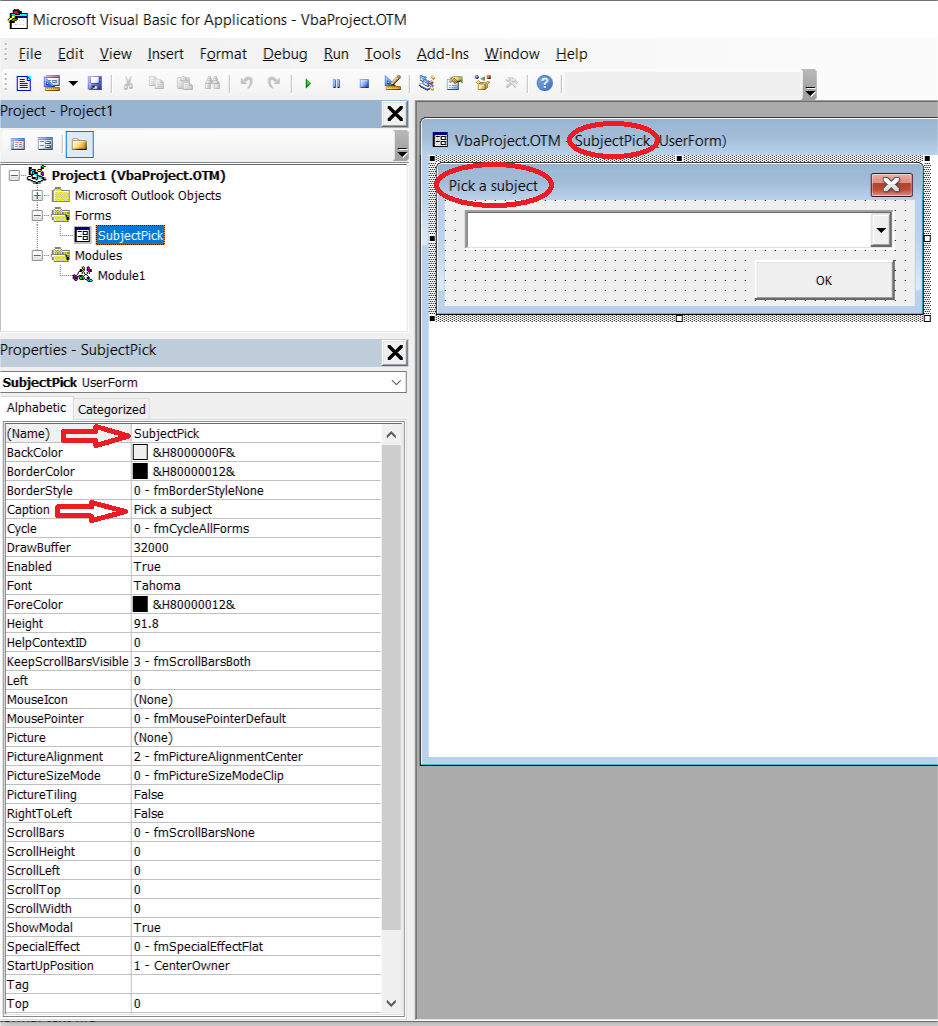Toggle Design Mode icon in toolbar
Viewport: 938px width, 1026px height.
click(392, 83)
